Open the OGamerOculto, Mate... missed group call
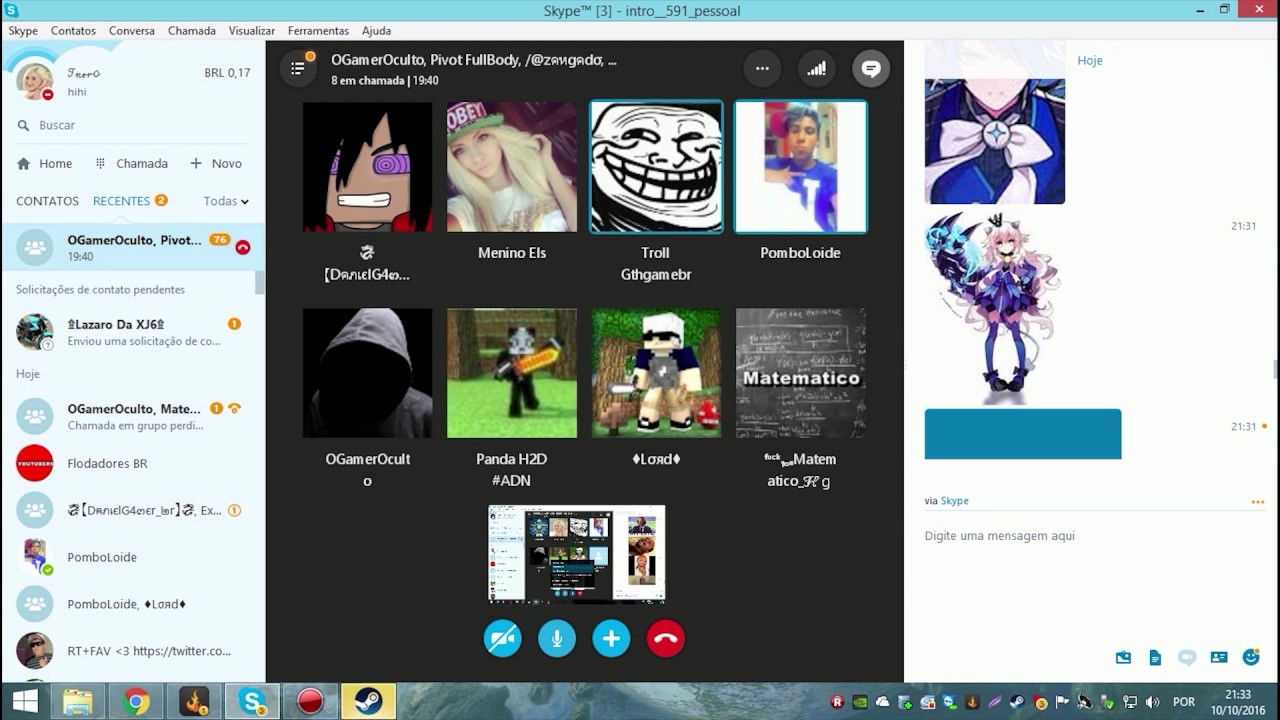The height and width of the screenshot is (720, 1280). point(132,416)
